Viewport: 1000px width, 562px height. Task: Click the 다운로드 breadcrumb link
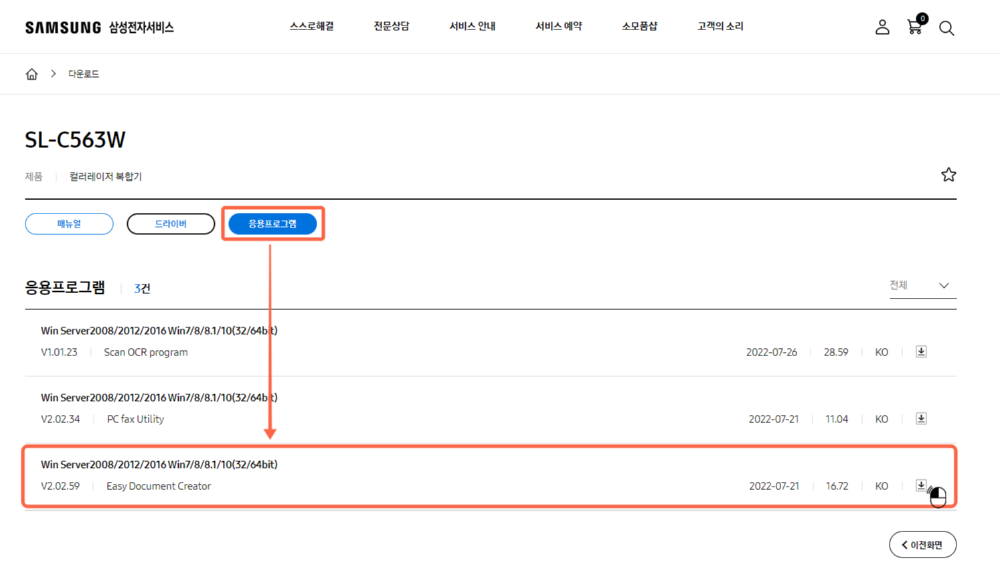pyautogui.click(x=84, y=74)
